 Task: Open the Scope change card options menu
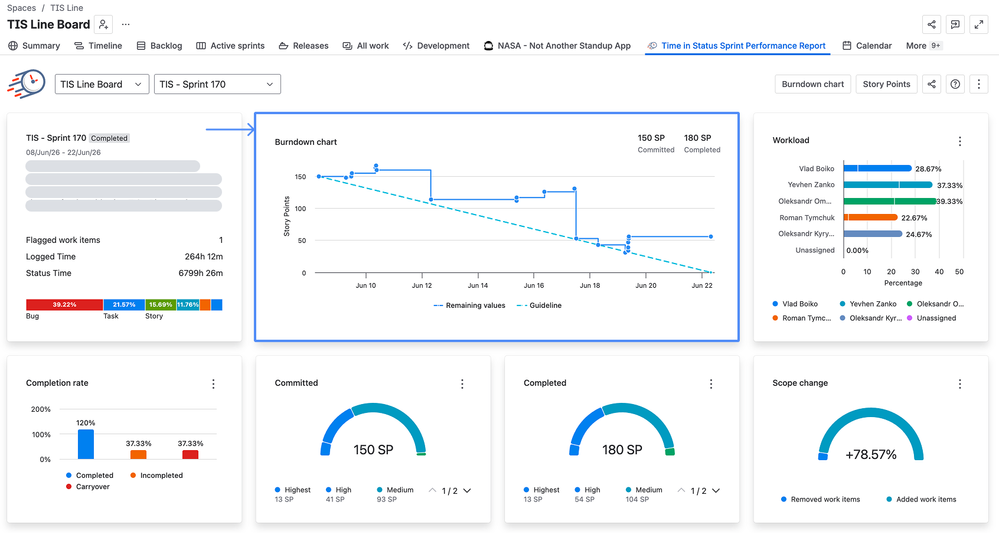[959, 383]
